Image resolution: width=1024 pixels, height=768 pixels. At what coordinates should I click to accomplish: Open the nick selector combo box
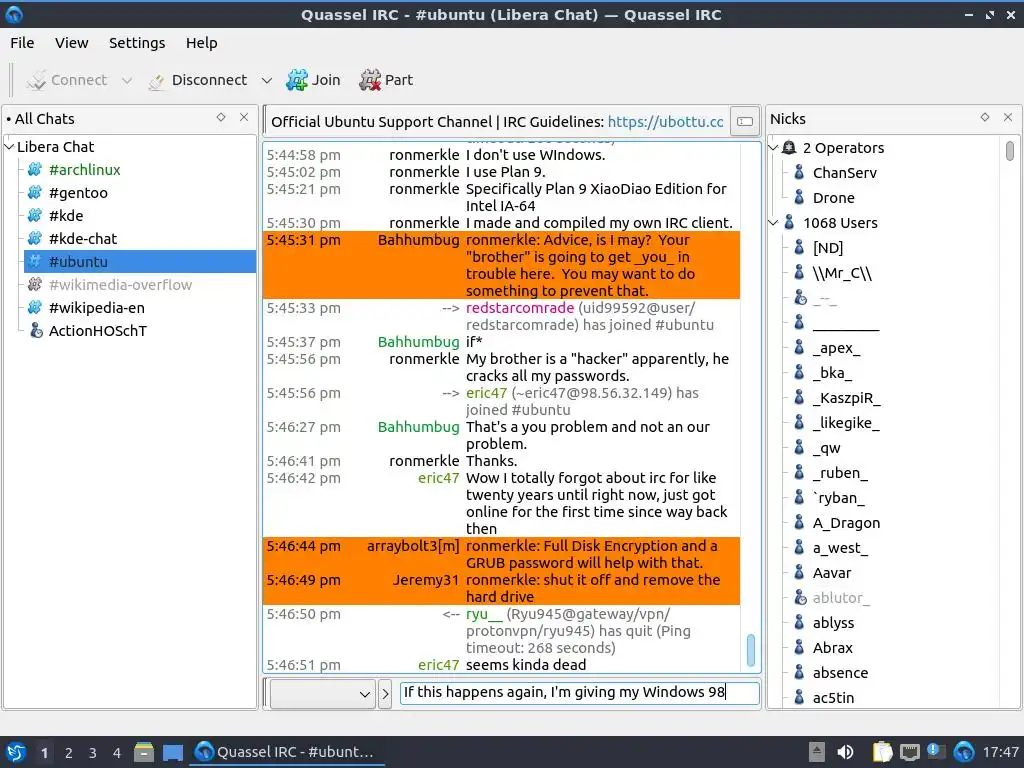coord(322,694)
